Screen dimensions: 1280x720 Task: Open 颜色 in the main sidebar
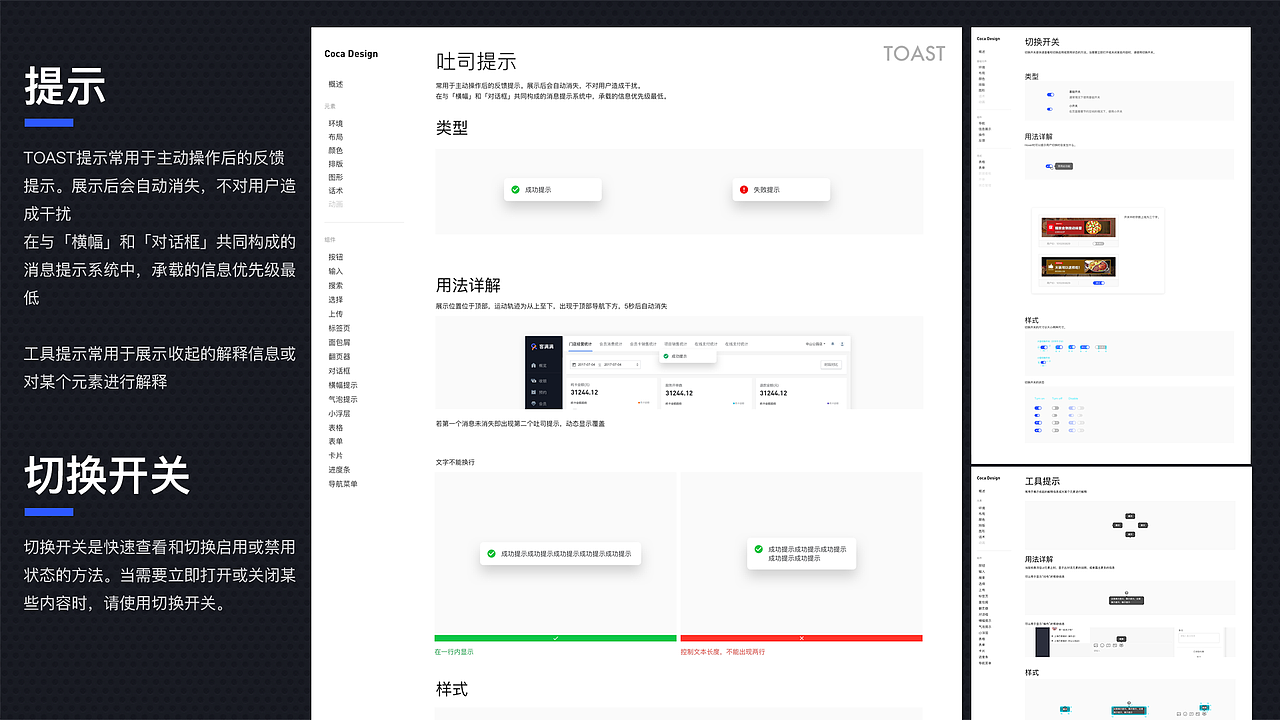(335, 150)
